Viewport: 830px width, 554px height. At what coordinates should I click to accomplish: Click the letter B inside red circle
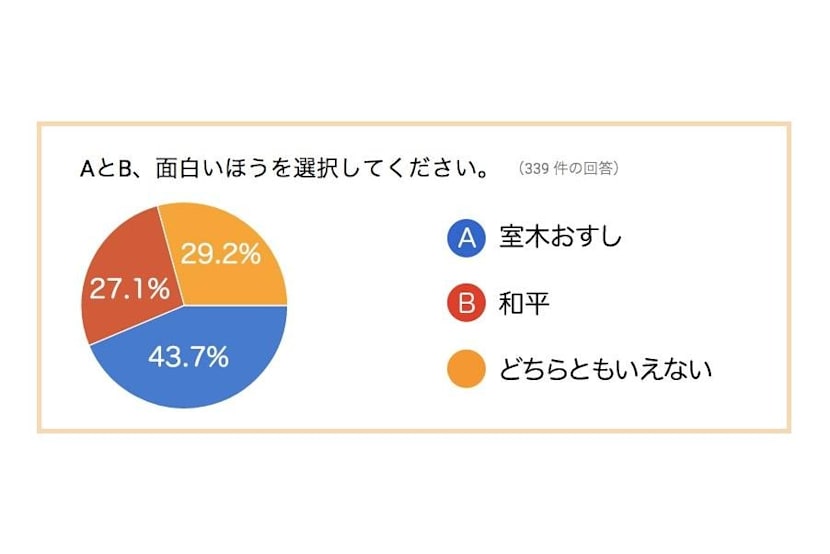(466, 304)
